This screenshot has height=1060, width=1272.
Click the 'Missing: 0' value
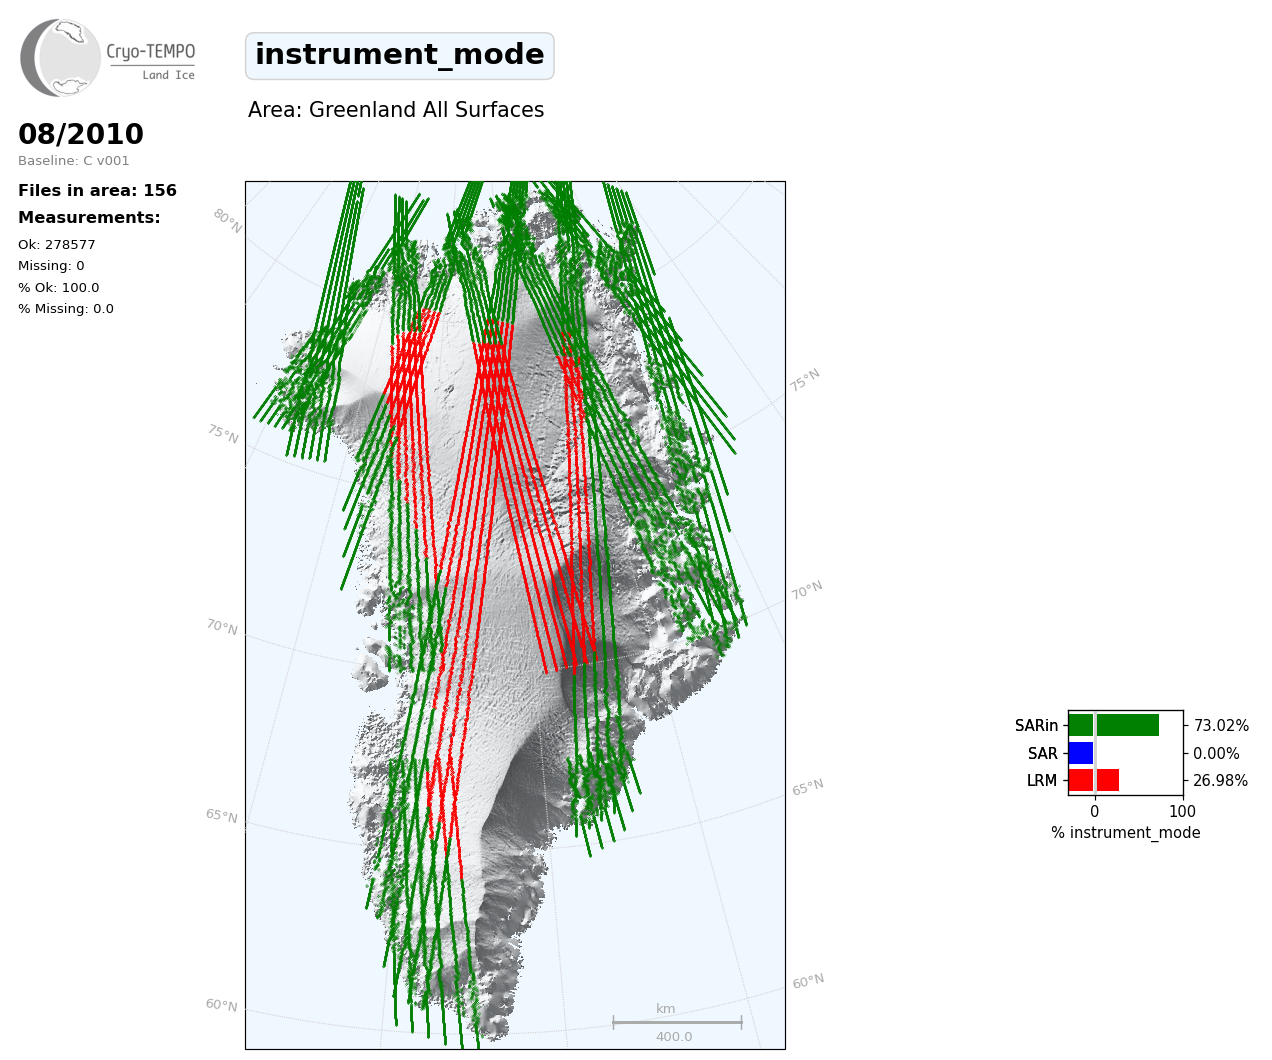coord(51,266)
